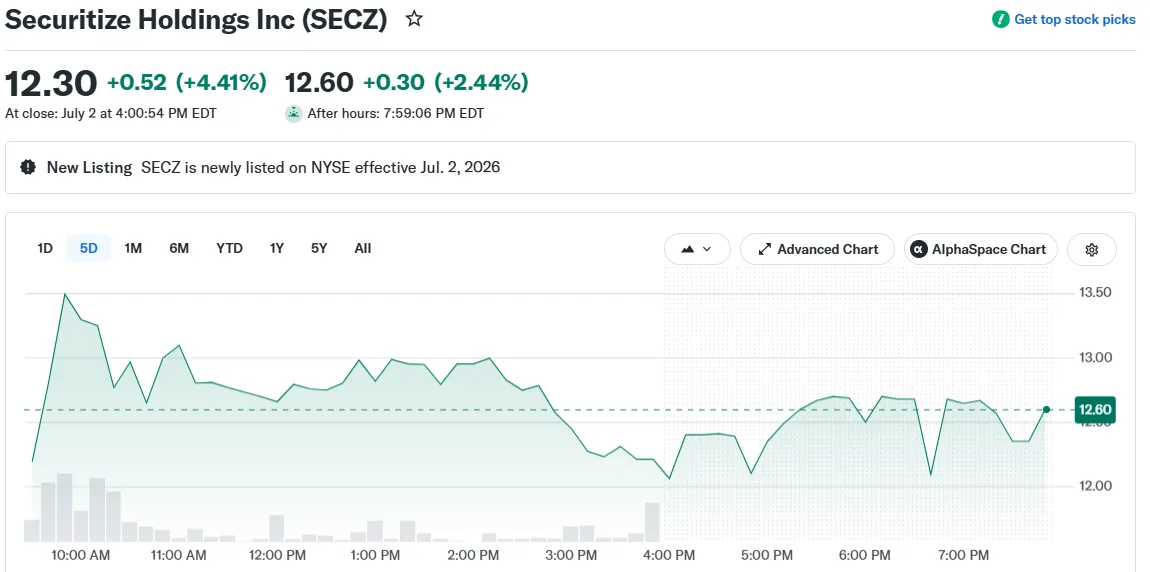This screenshot has width=1150, height=572.
Task: Follow the Get top stock picks link
Action: coord(1074,20)
